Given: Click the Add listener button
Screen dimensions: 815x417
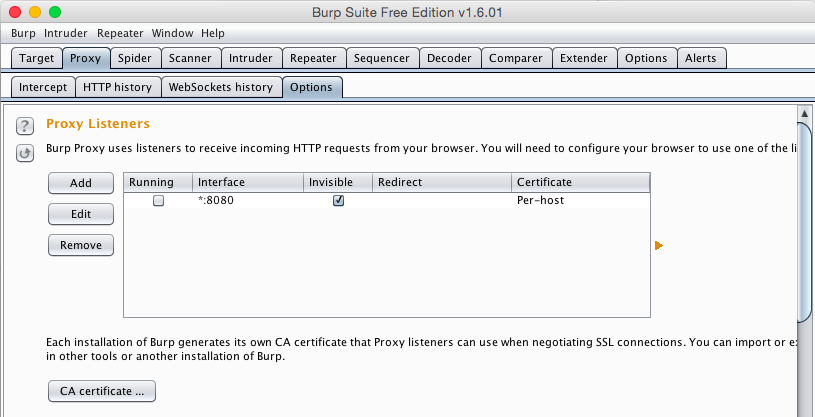Looking at the screenshot, I should (x=81, y=183).
